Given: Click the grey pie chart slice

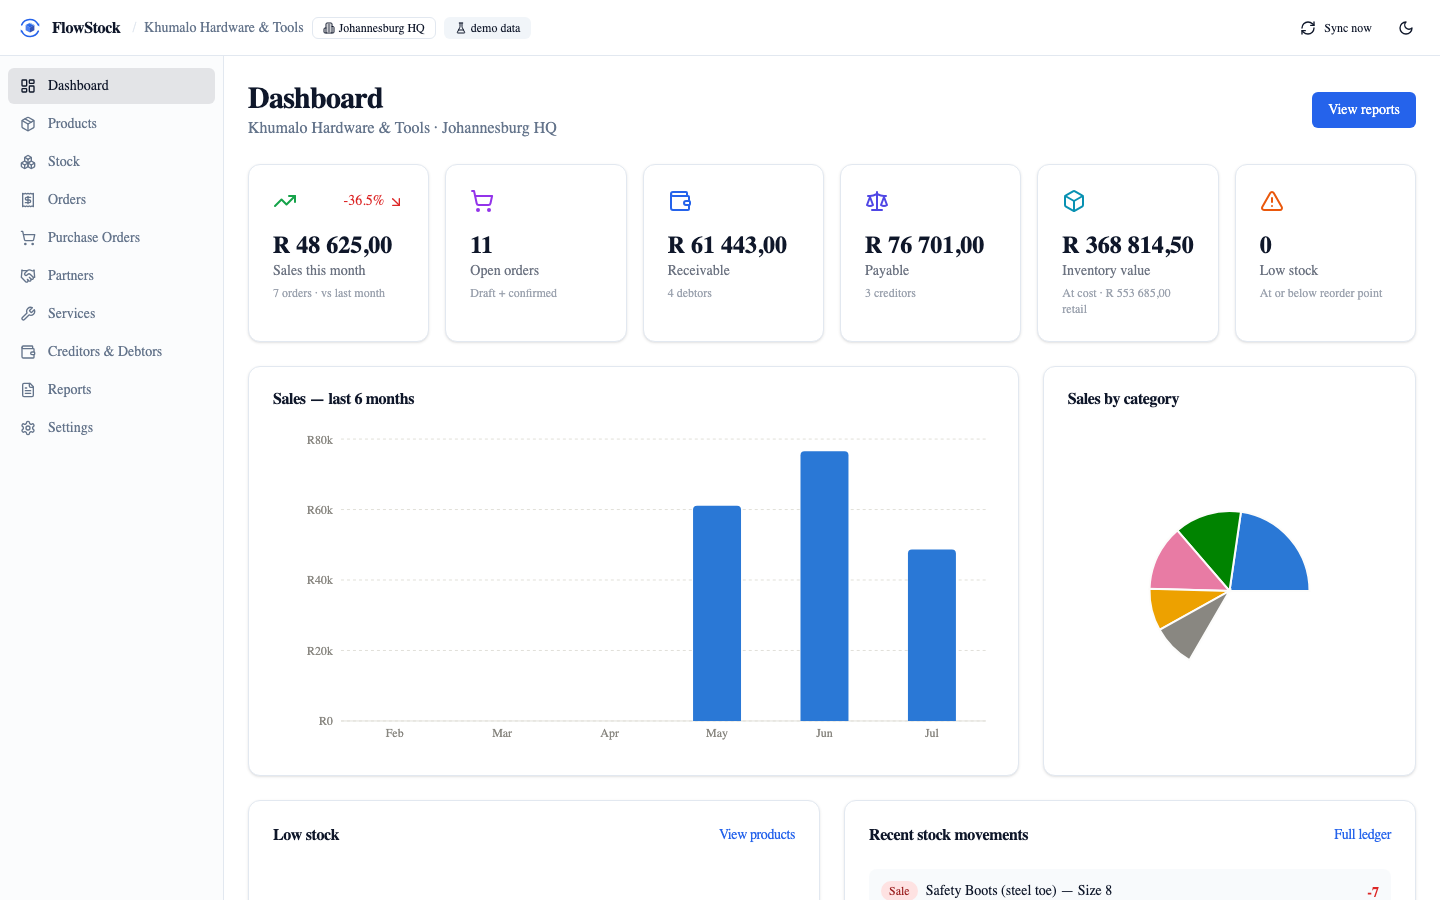Looking at the screenshot, I should (1193, 630).
